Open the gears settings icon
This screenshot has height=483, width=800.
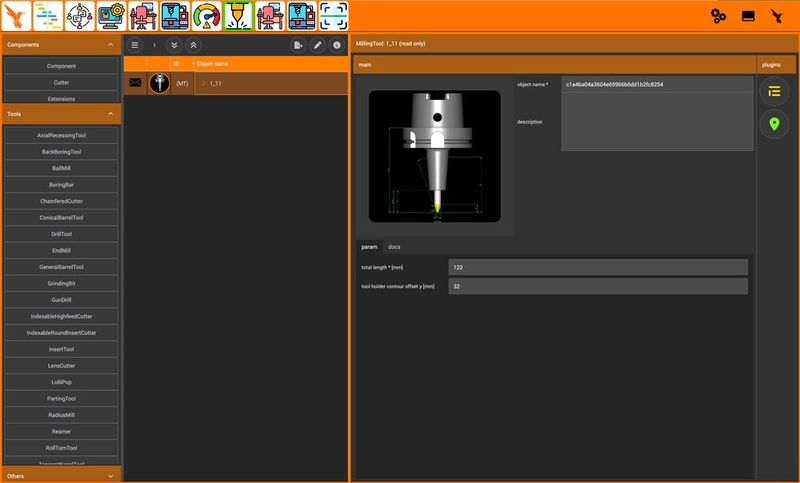718,16
